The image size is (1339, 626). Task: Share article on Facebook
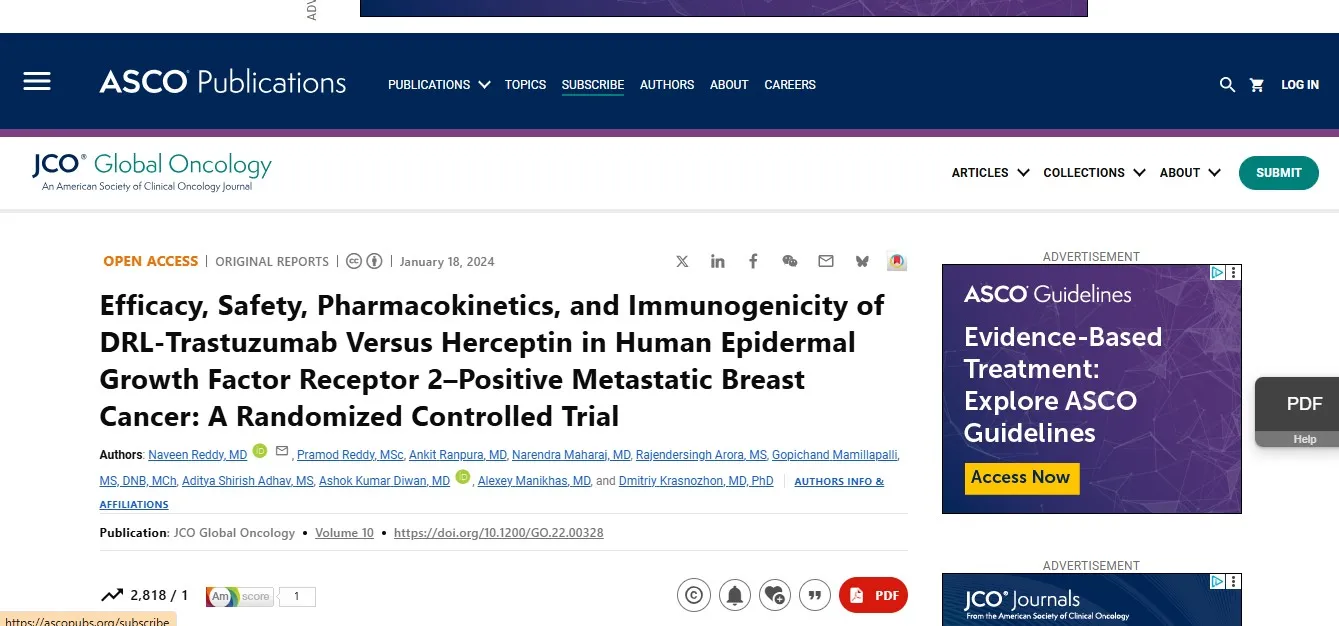(754, 261)
